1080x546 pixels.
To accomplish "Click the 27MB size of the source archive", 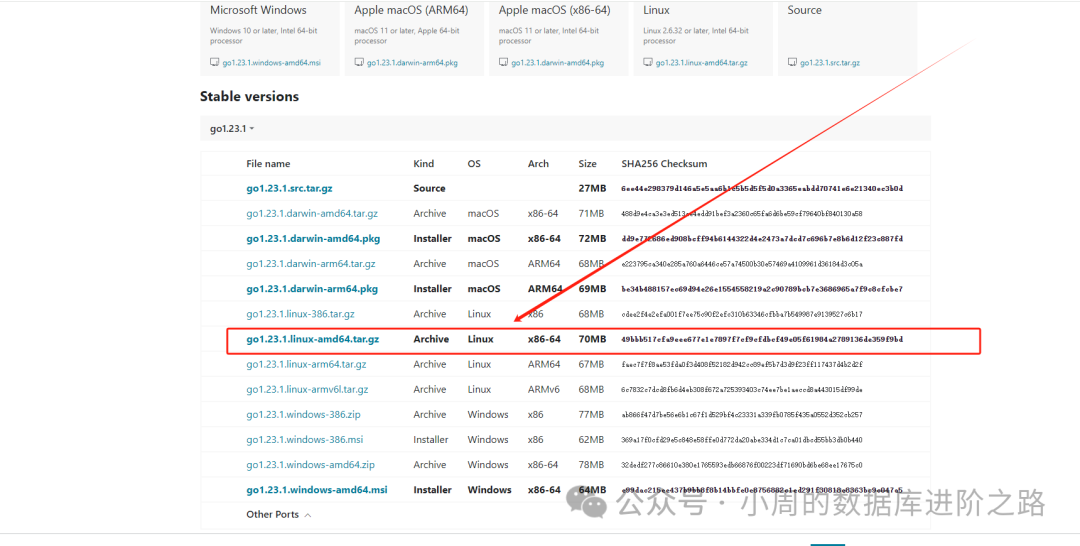I will (592, 189).
